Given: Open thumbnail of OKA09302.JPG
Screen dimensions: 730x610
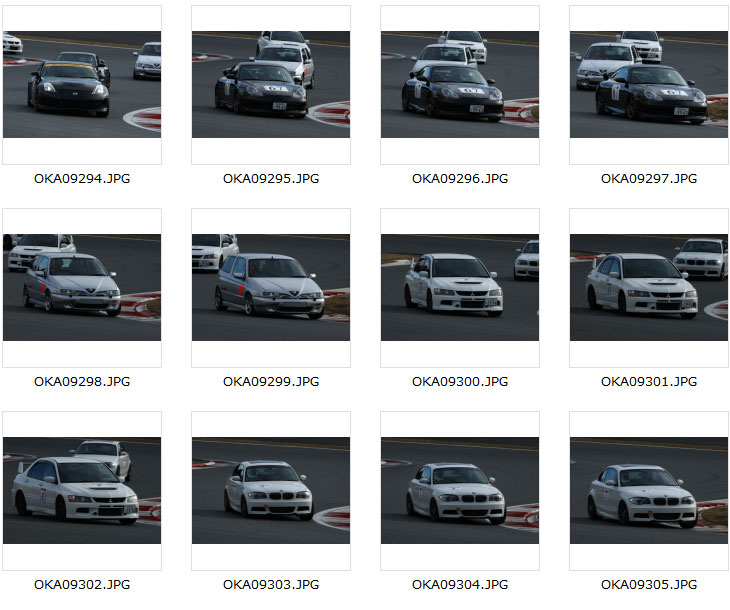Looking at the screenshot, I should click(82, 490).
